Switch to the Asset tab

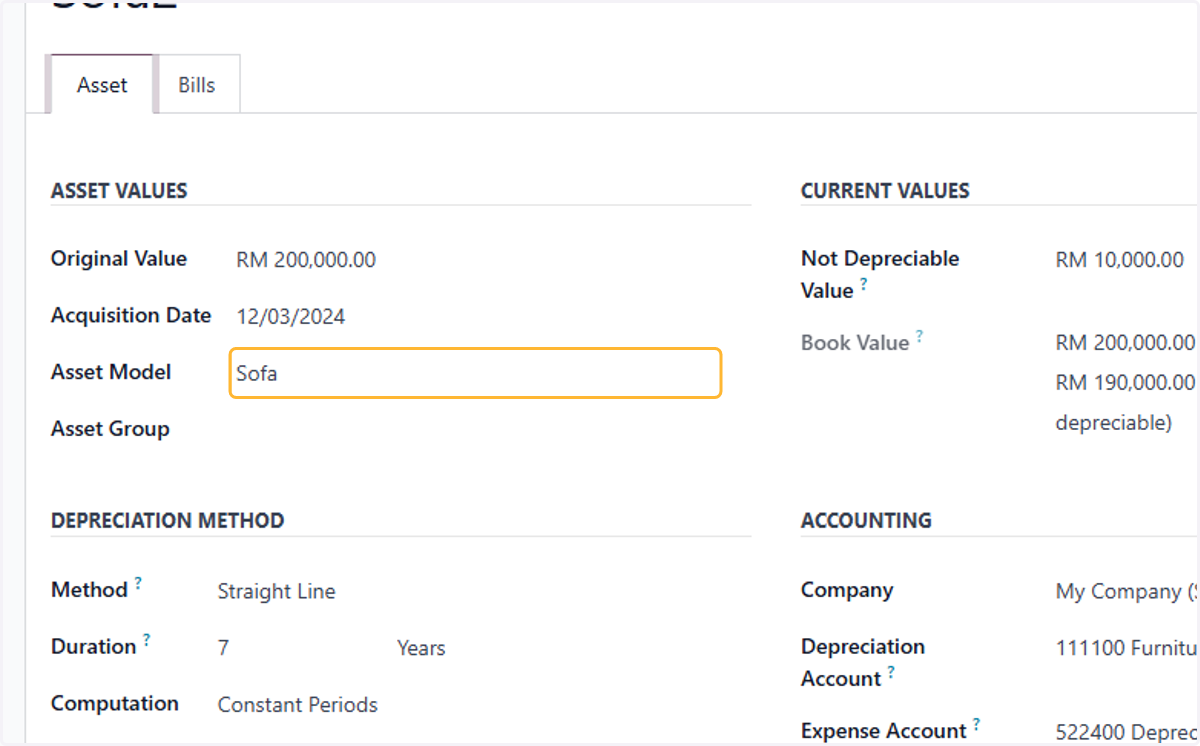pos(102,85)
